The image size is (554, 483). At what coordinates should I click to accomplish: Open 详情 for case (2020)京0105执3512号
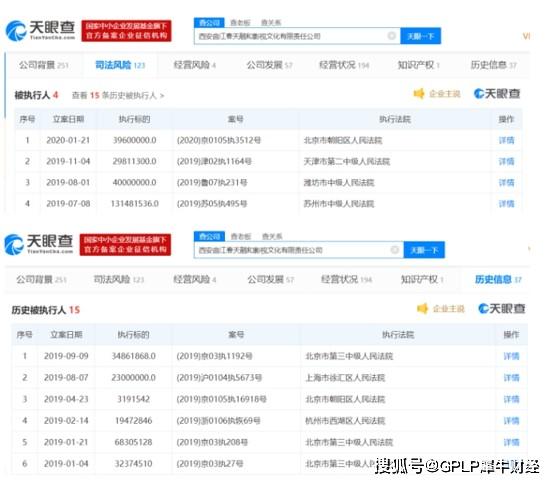506,140
